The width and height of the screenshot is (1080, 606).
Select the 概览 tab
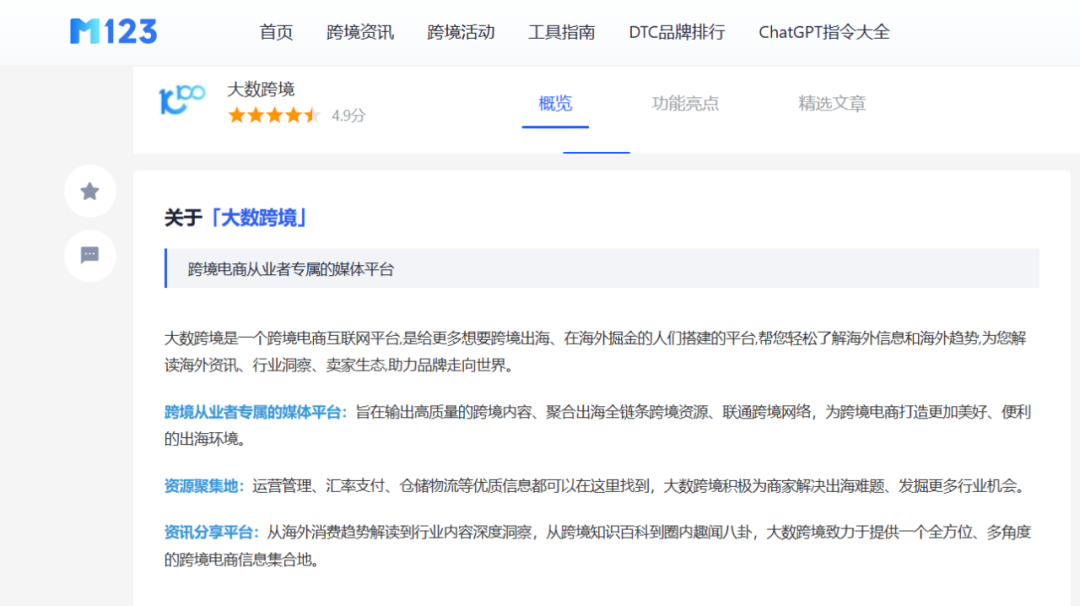tap(555, 103)
